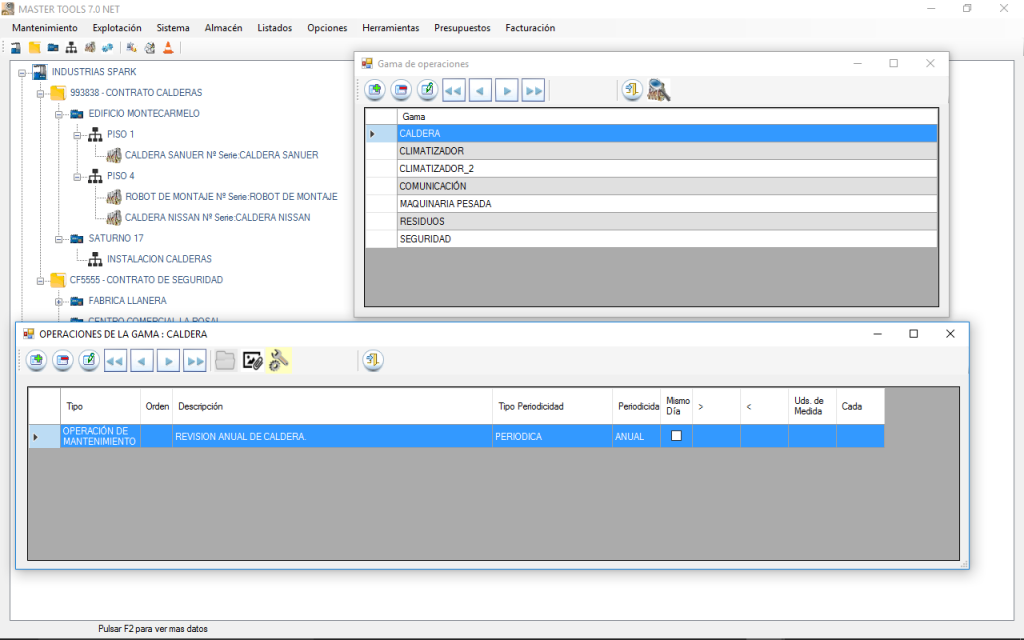The image size is (1024, 640).
Task: Collapse the INDUSTRIAS SPARK tree node
Action: click(x=23, y=72)
